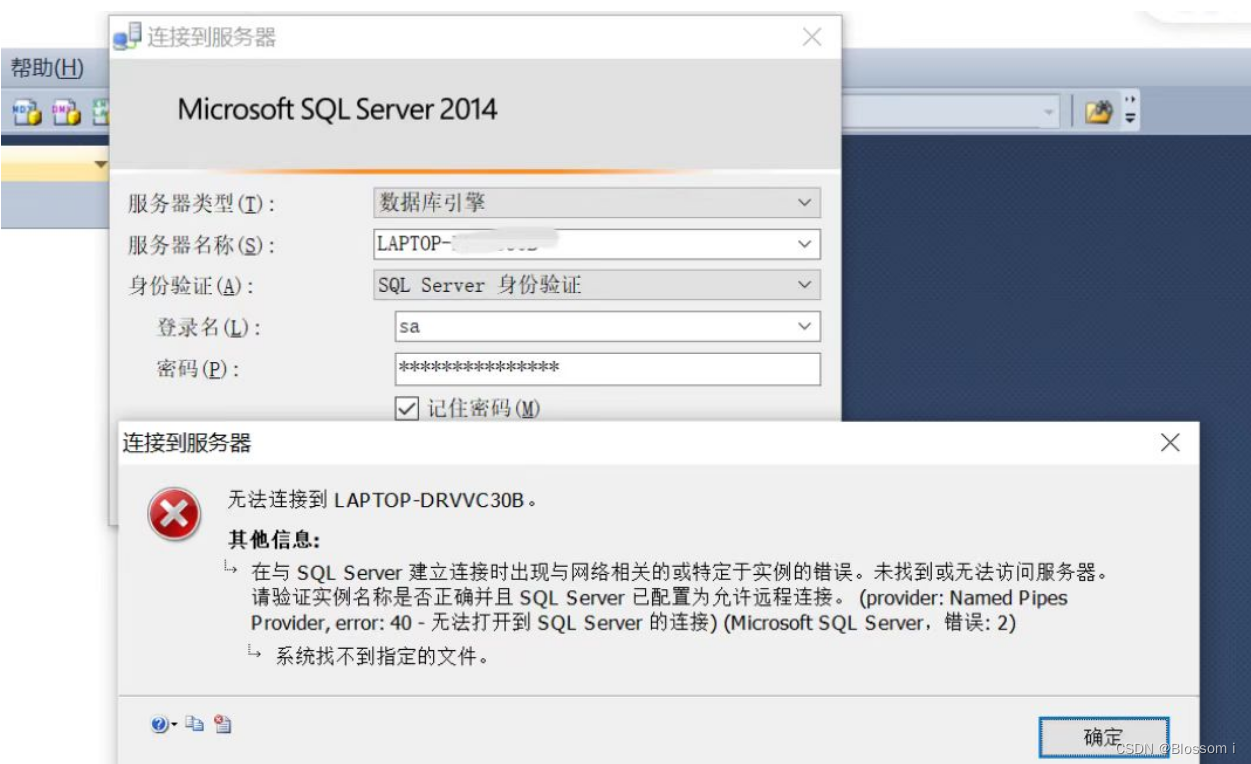The width and height of the screenshot is (1251, 764).
Task: Click the MDX query toolbar icon
Action: (27, 112)
